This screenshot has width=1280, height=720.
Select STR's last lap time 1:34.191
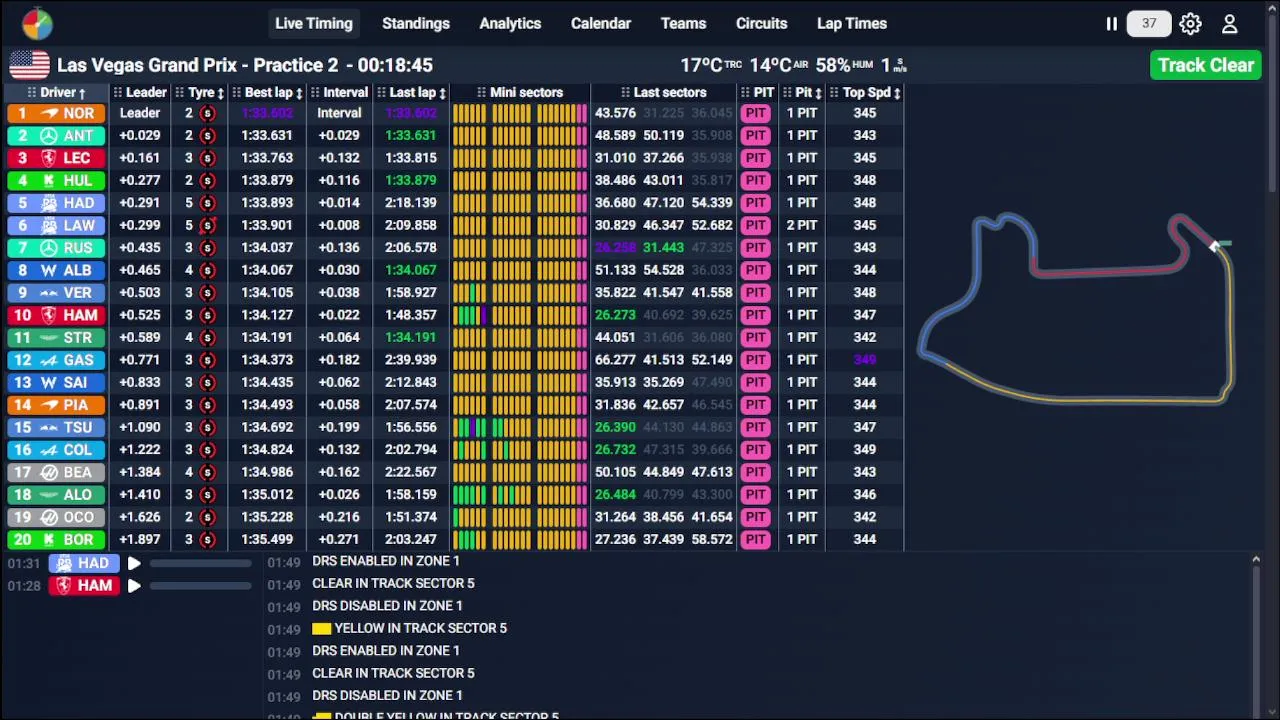(411, 337)
